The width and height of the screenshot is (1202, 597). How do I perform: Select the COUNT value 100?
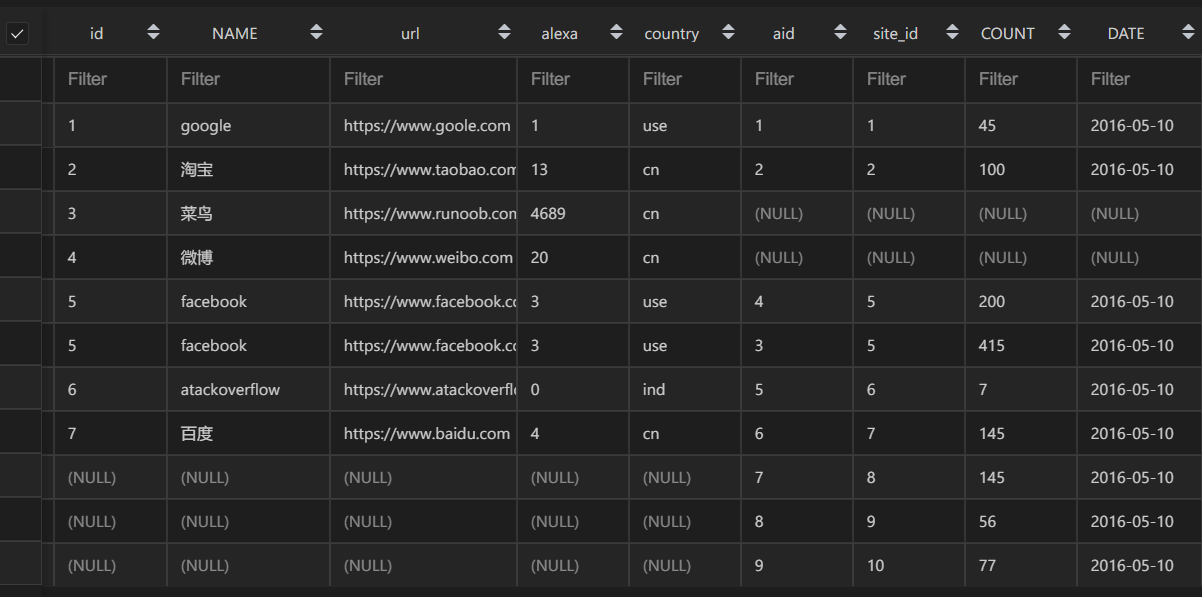[1021, 170]
